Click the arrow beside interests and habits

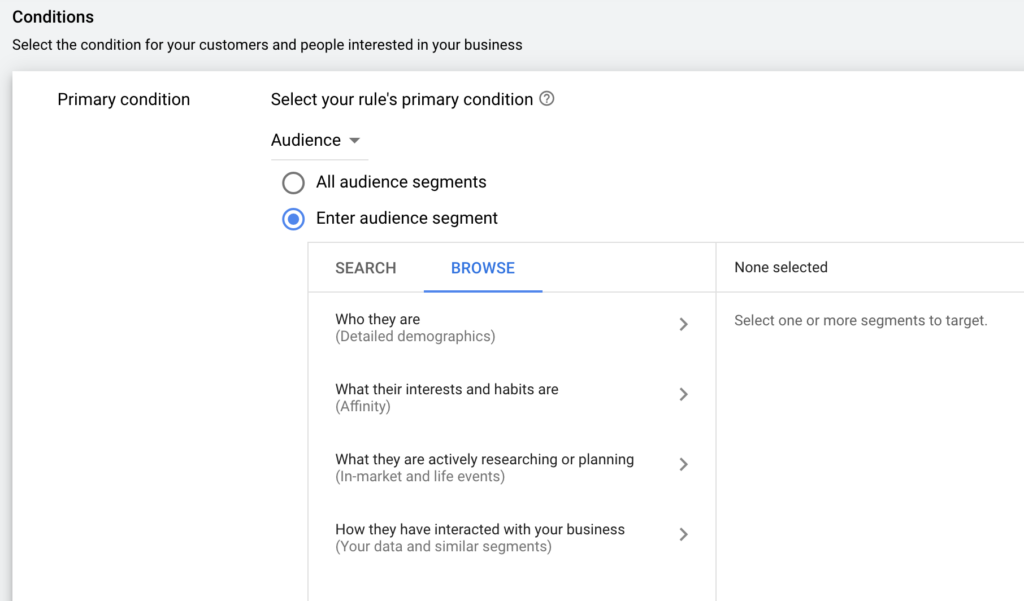(683, 394)
